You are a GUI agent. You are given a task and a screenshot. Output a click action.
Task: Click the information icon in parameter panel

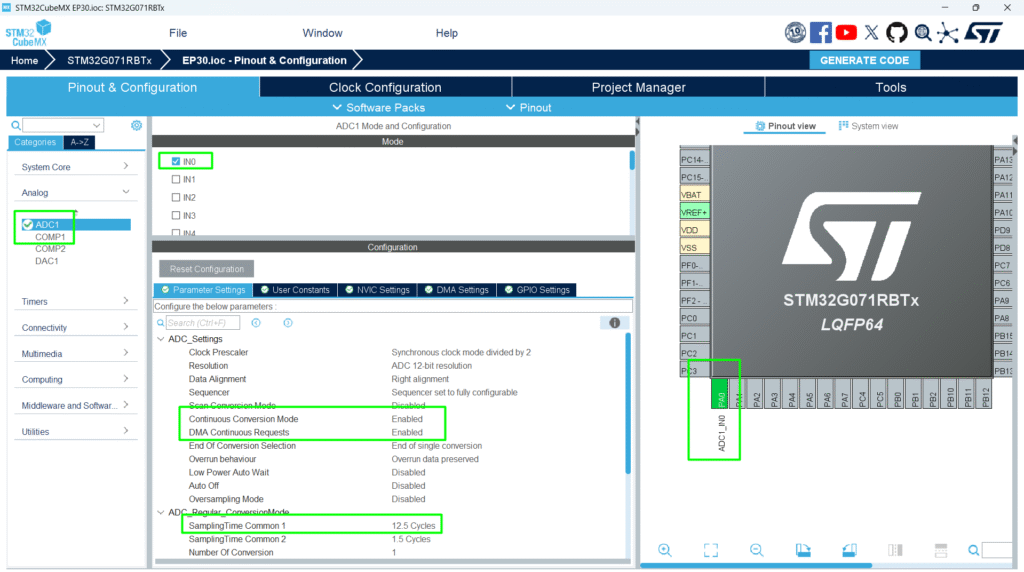pos(614,323)
